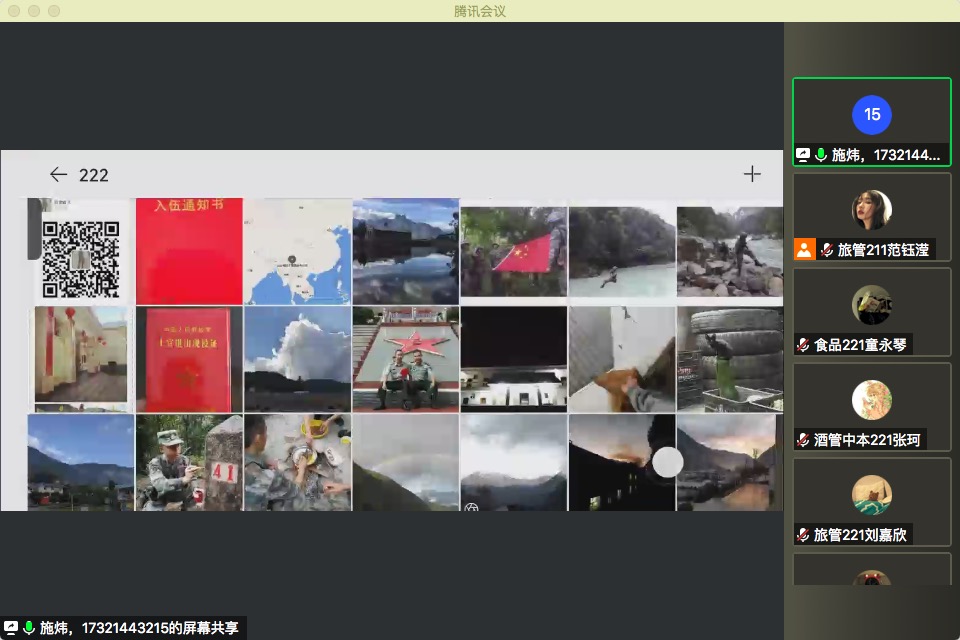
Task: Click the plus icon in album header
Action: [752, 174]
